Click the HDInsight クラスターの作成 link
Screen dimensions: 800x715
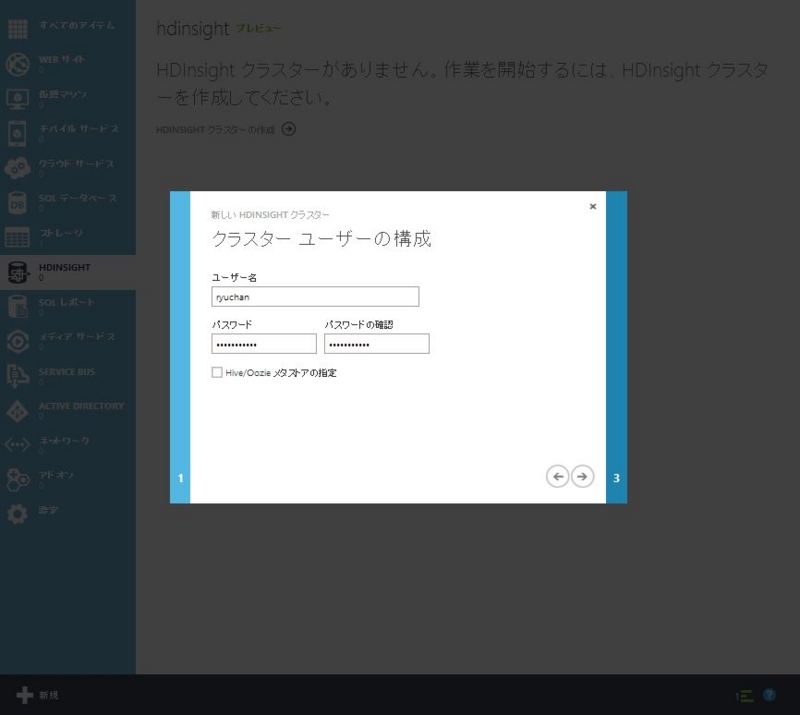click(215, 129)
